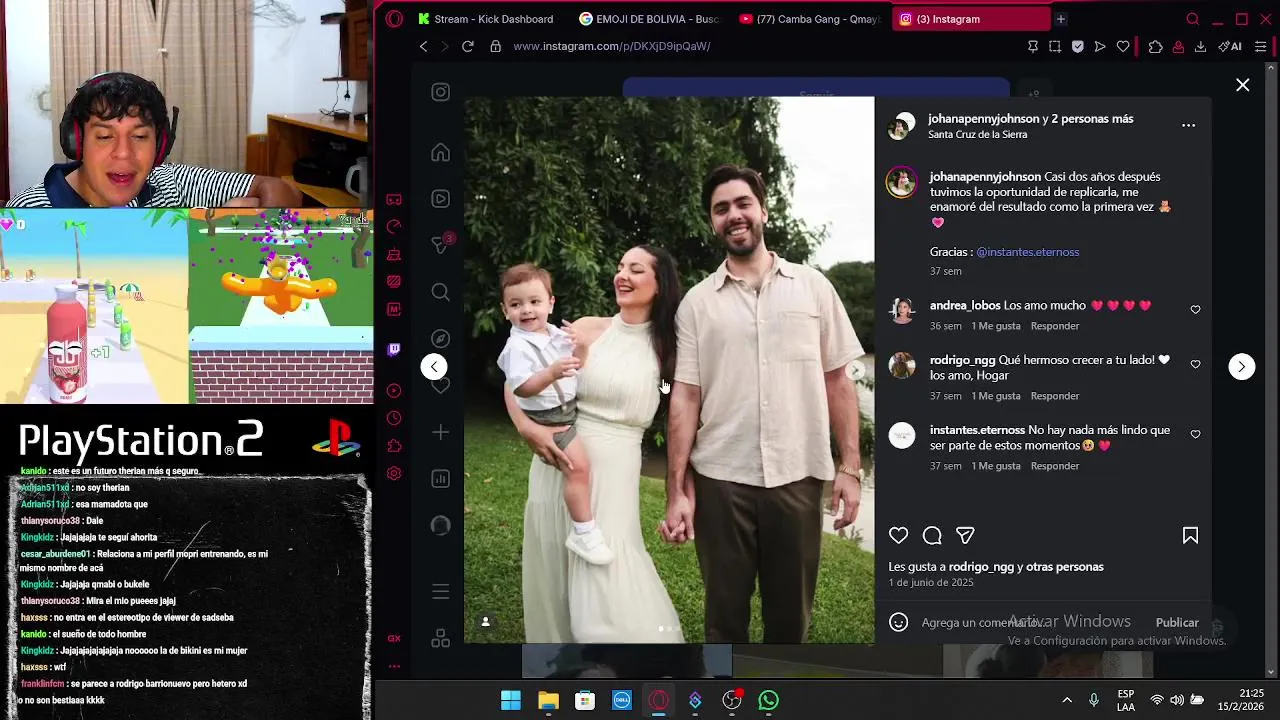Viewport: 1280px width, 720px height.
Task: Click the bookmark heart icon in address bar
Action: 1123,46
